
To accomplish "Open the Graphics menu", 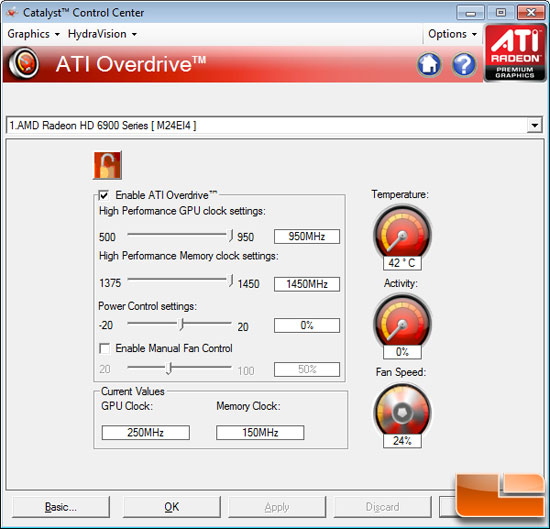I will click(x=33, y=34).
